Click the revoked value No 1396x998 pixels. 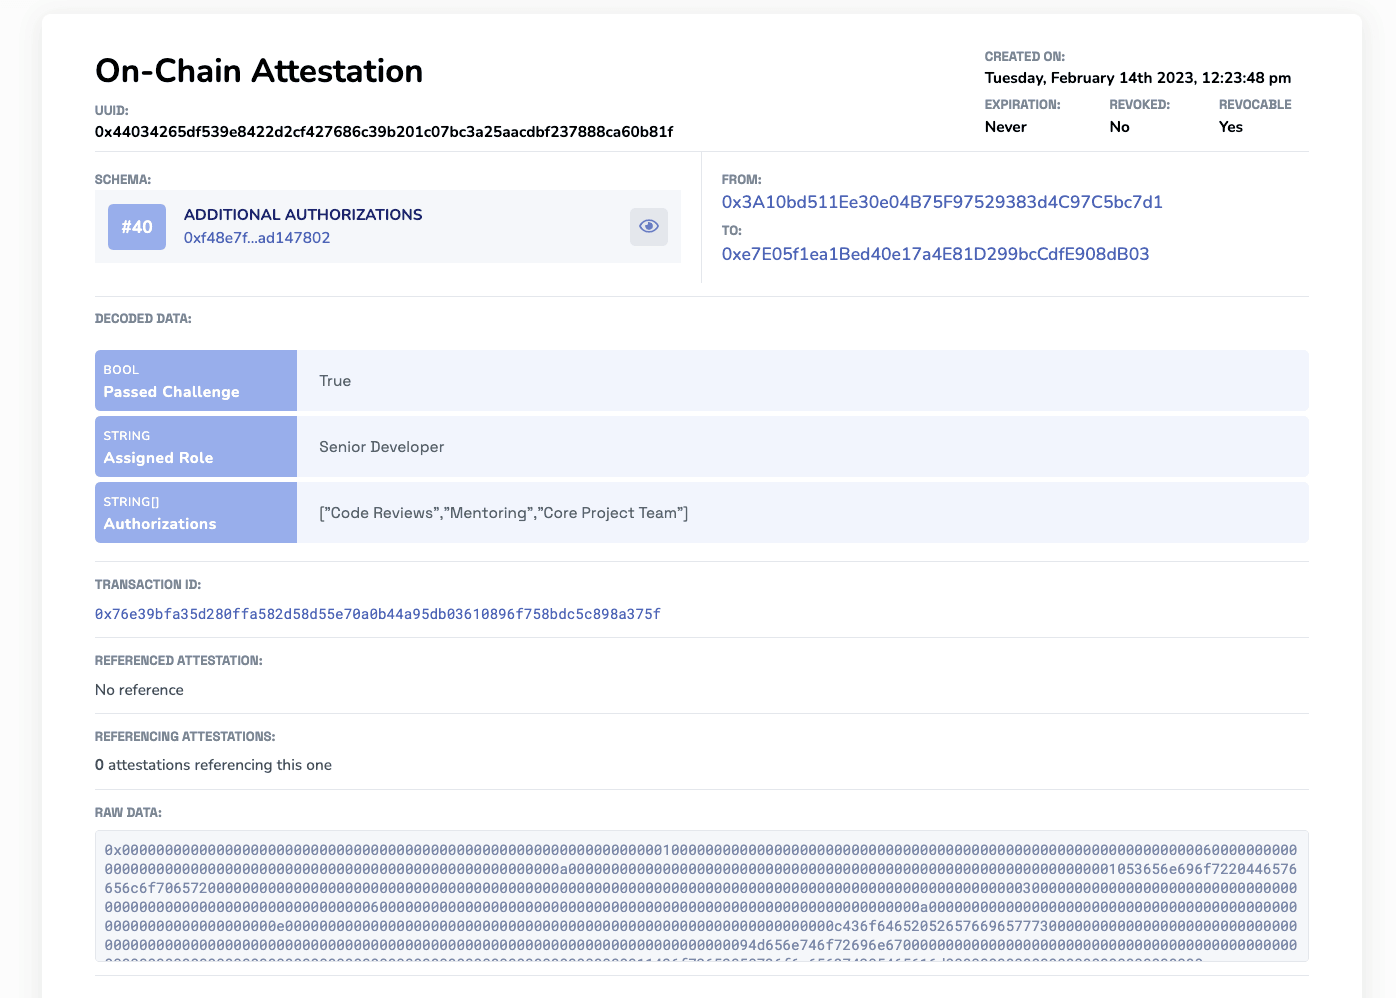(x=1119, y=127)
